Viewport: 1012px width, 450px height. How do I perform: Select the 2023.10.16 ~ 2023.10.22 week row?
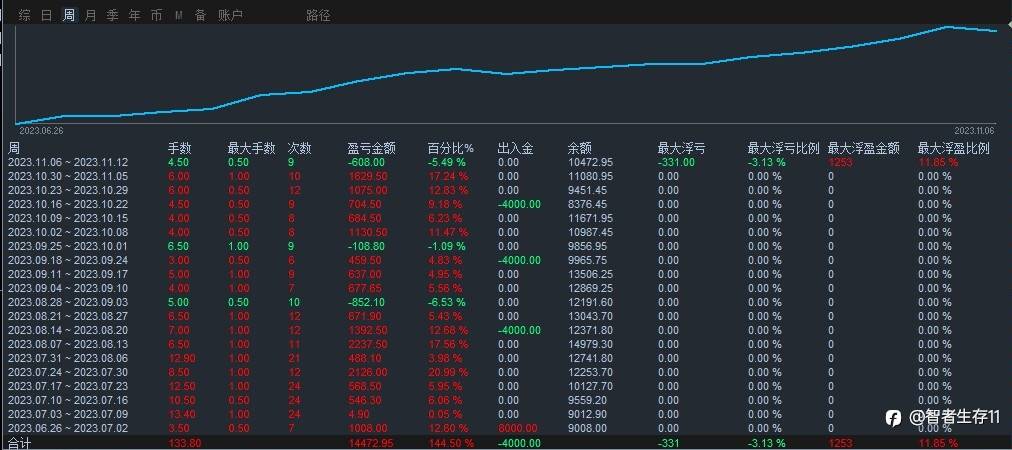[506, 204]
